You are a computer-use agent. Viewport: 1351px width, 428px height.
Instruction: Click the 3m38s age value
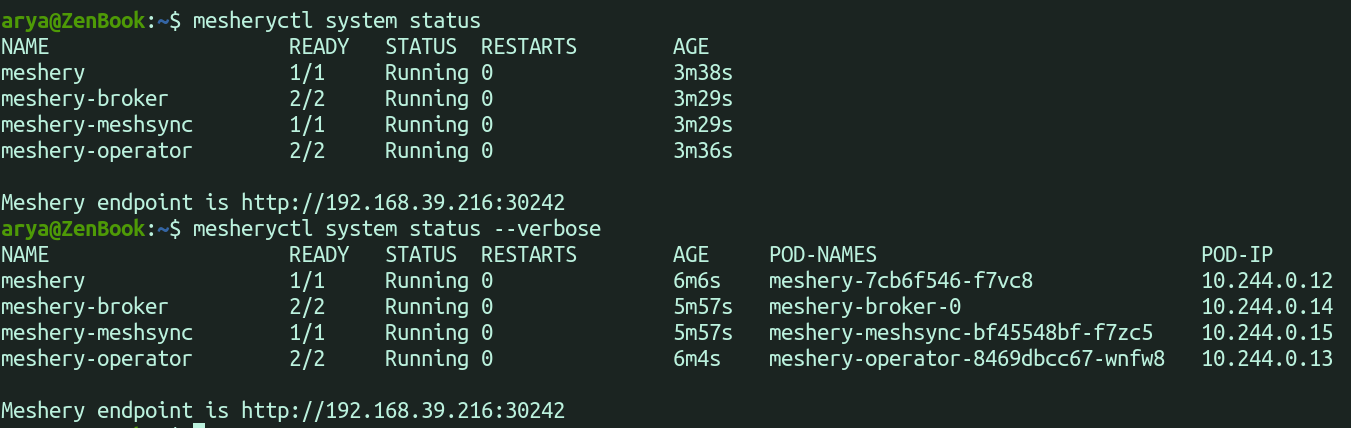click(x=703, y=73)
